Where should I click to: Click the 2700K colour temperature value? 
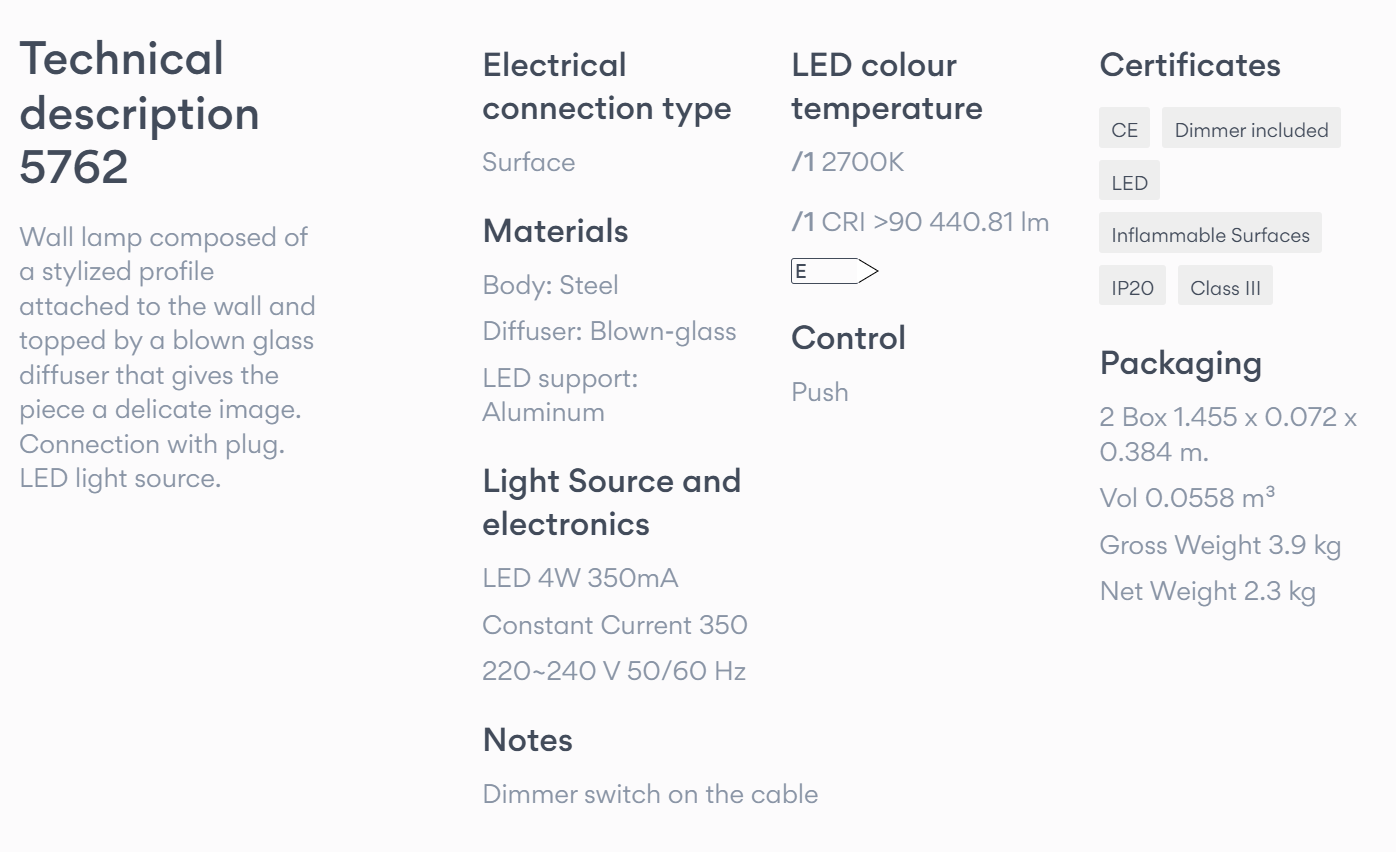(862, 162)
